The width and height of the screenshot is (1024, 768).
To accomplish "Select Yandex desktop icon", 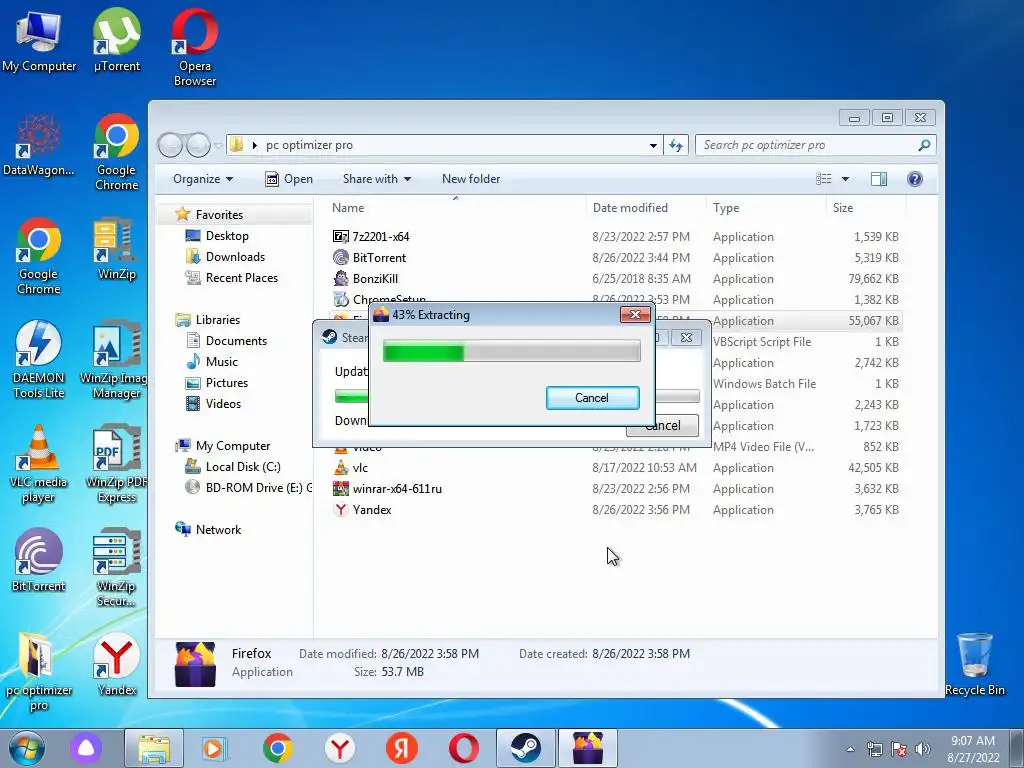I will [117, 665].
